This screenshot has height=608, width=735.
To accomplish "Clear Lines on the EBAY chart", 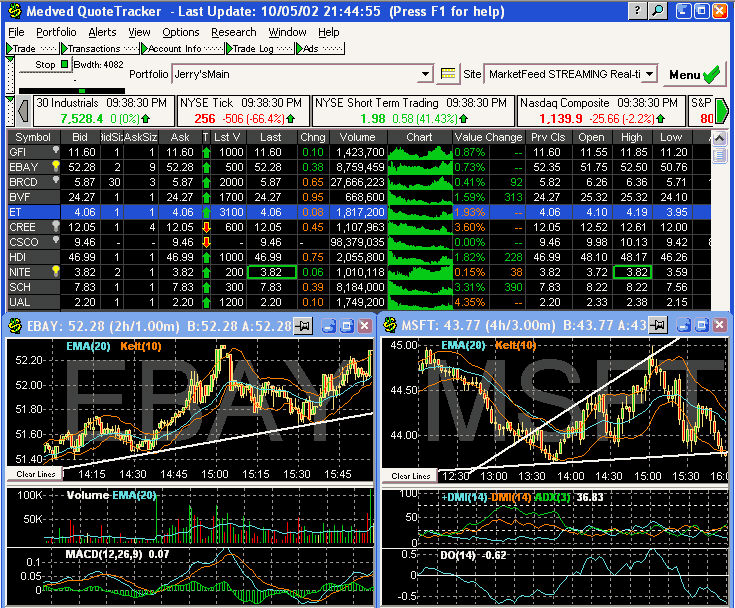I will (37, 473).
